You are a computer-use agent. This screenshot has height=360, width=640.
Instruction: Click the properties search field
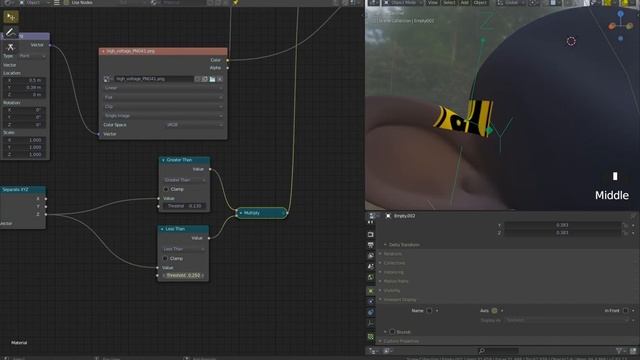coord(499,351)
